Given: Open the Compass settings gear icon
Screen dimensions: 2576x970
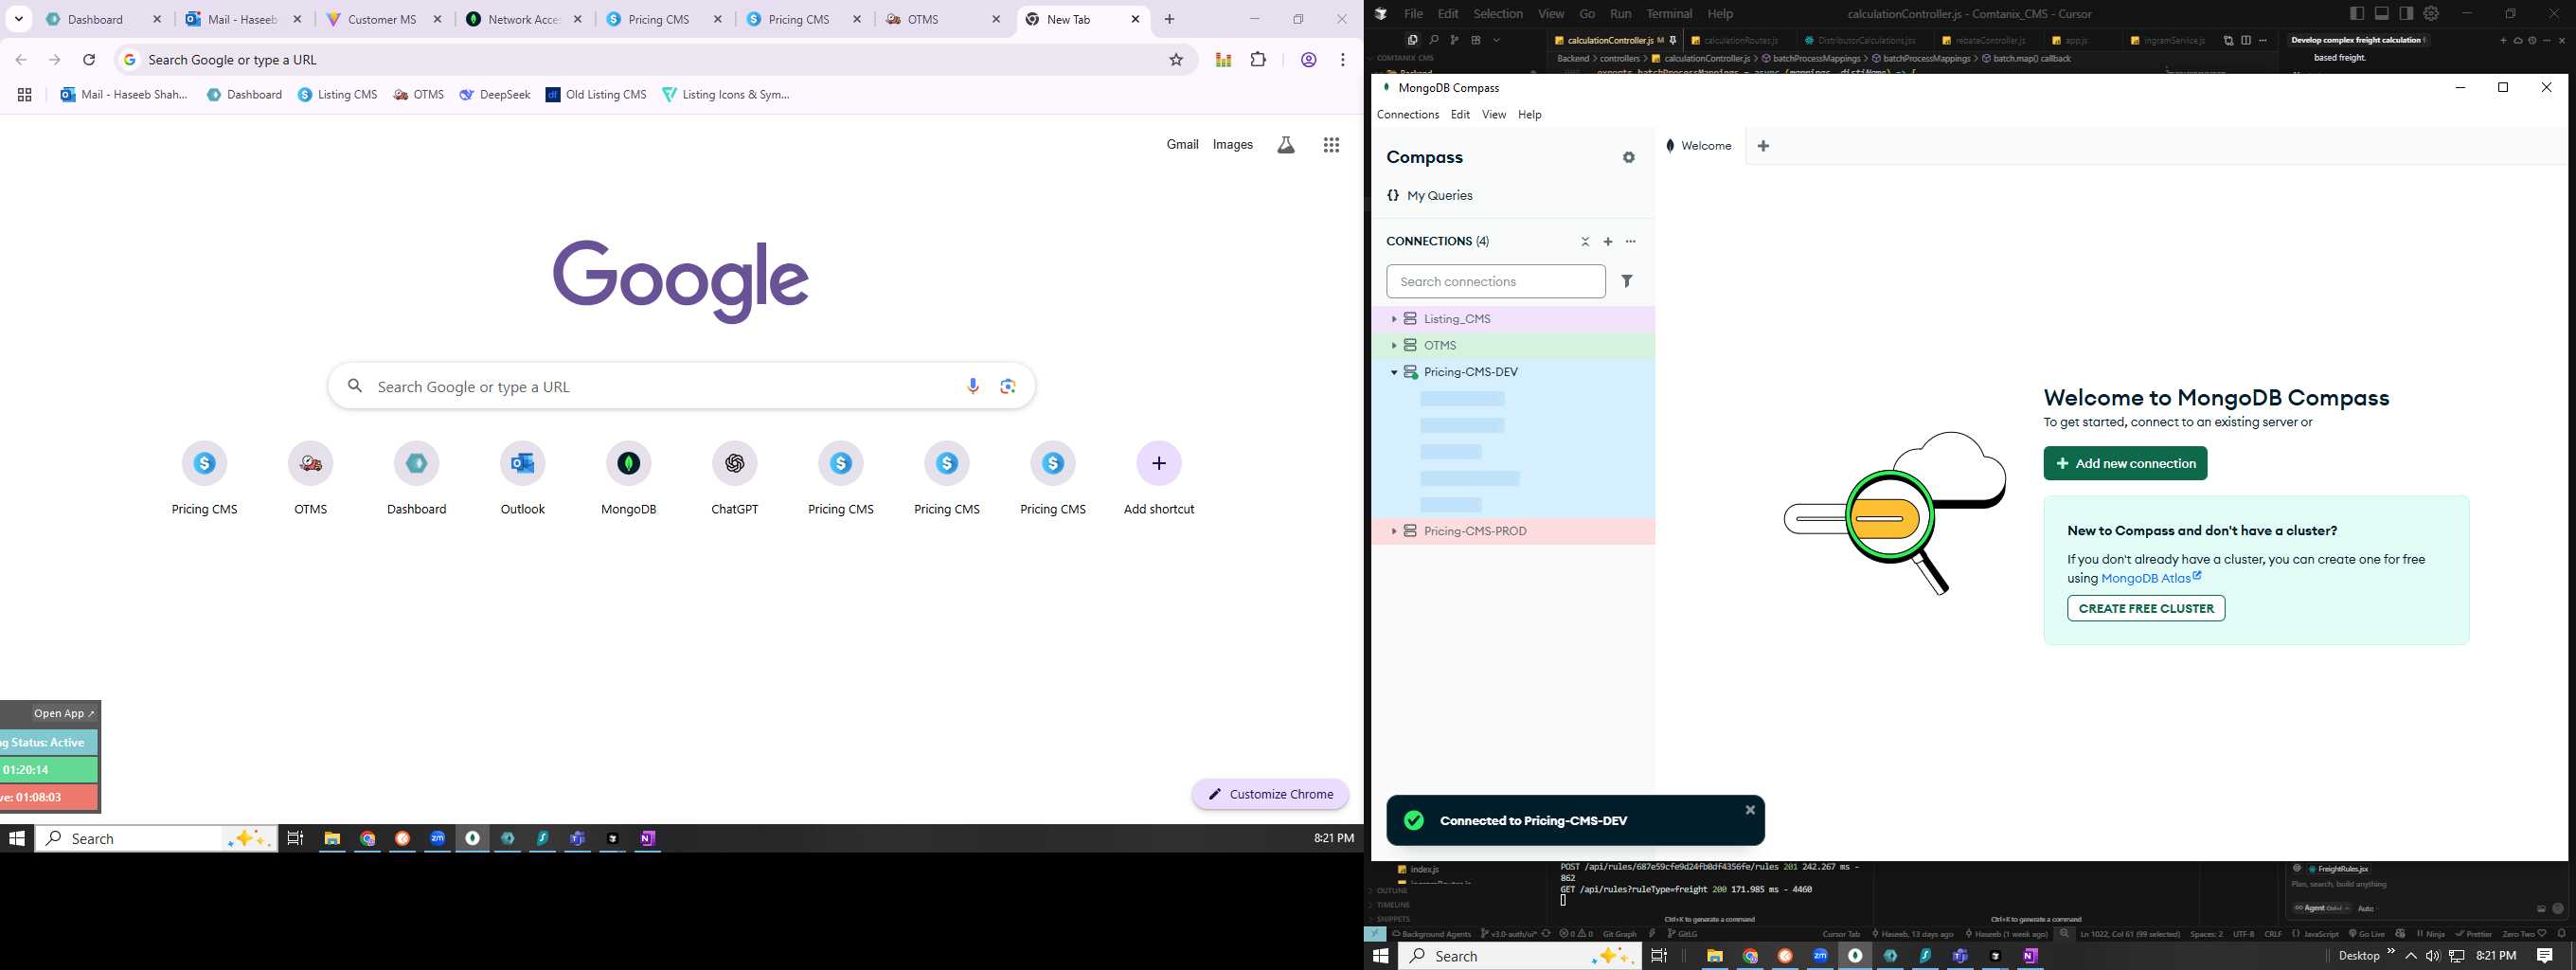Looking at the screenshot, I should pyautogui.click(x=1629, y=158).
